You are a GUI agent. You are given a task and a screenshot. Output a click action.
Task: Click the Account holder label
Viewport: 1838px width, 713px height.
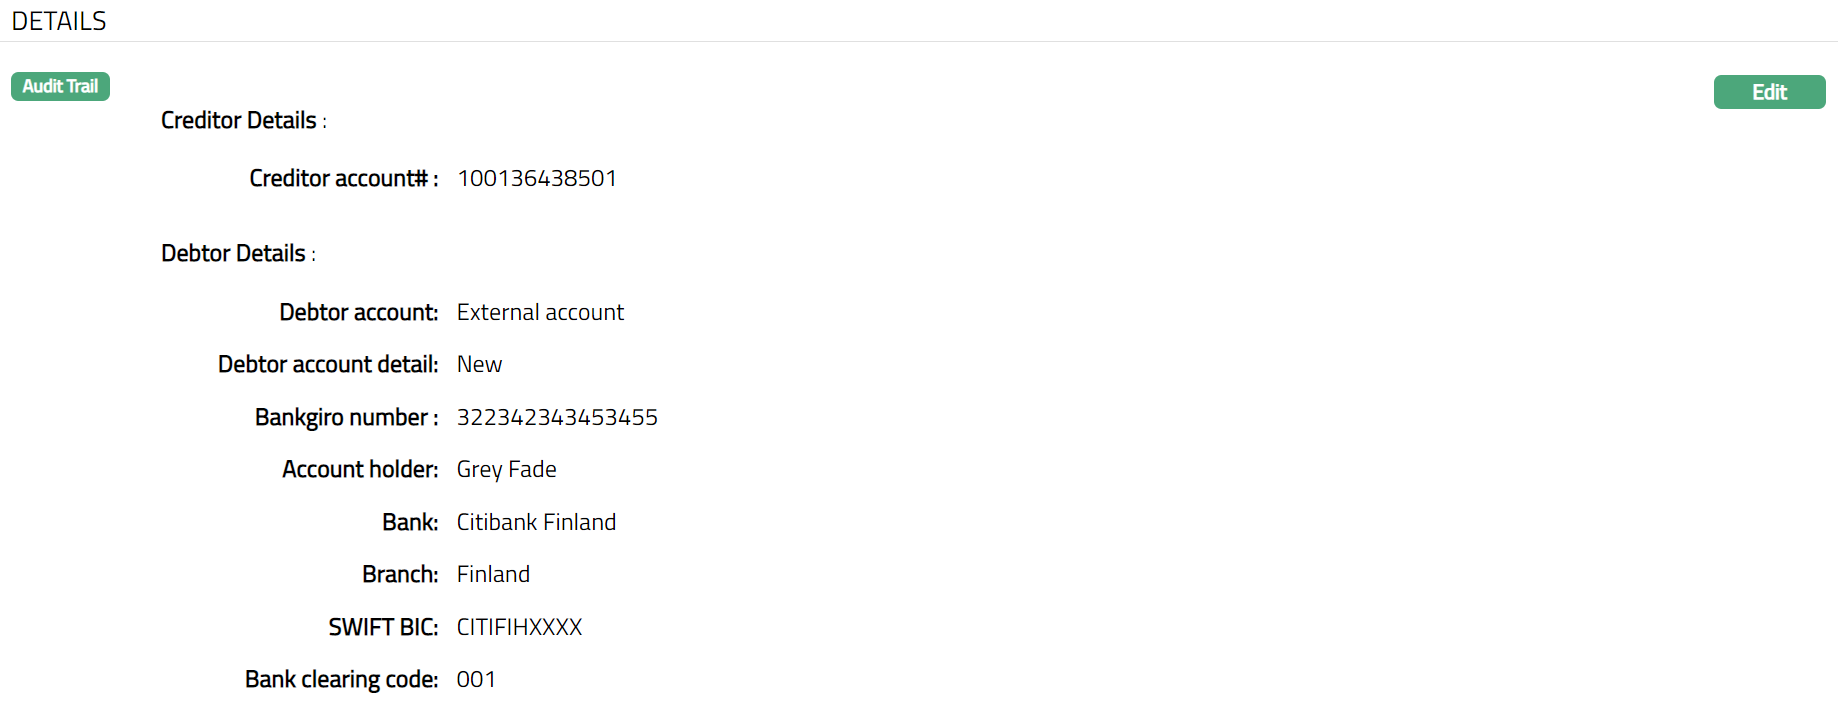(x=360, y=470)
